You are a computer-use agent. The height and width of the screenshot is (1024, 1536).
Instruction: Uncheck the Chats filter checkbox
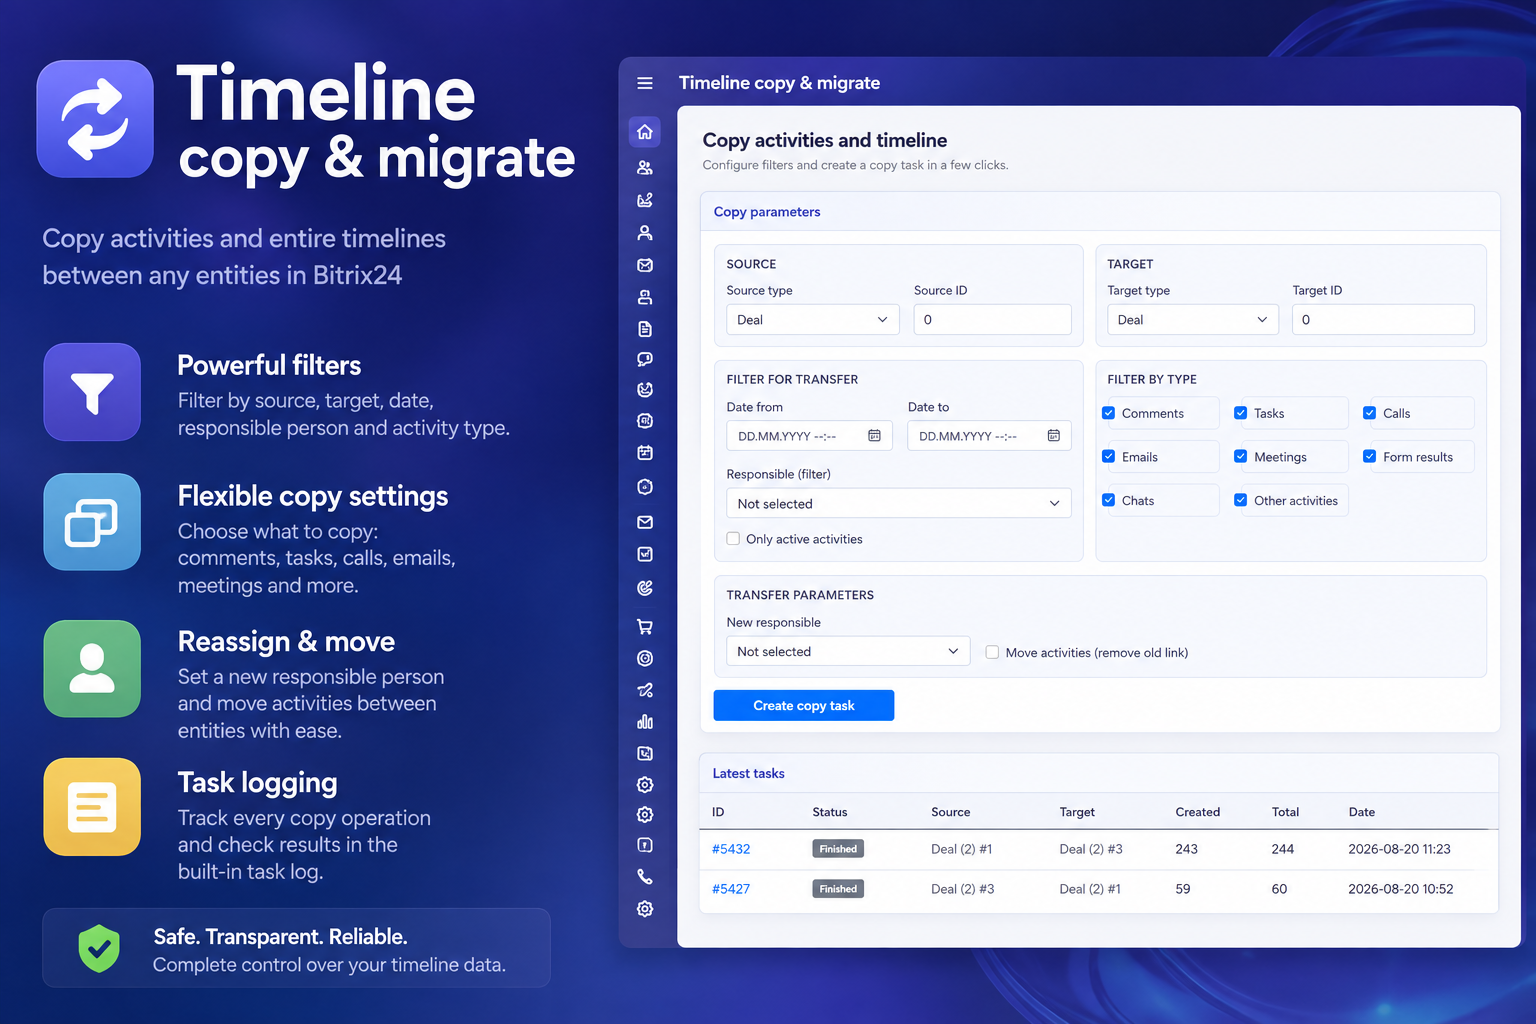click(x=1109, y=500)
